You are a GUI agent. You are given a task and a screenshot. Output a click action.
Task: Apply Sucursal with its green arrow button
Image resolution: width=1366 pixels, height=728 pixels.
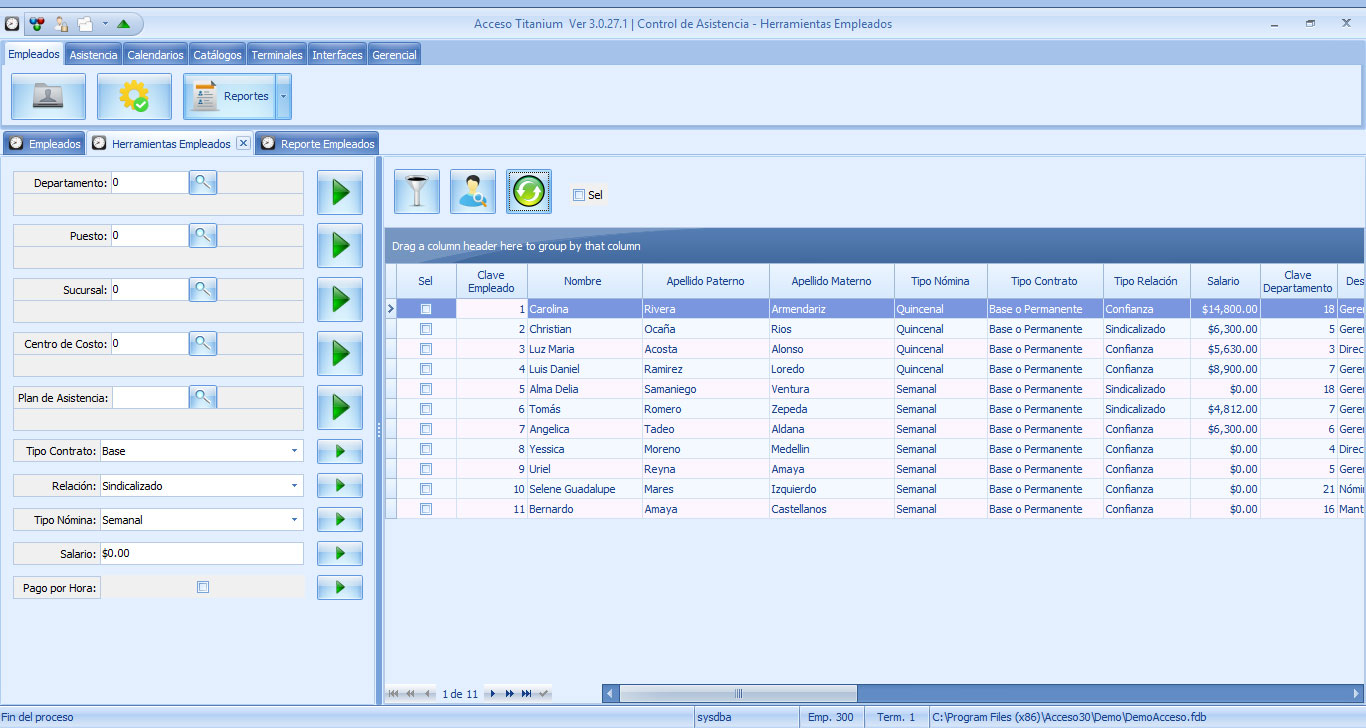coord(340,299)
